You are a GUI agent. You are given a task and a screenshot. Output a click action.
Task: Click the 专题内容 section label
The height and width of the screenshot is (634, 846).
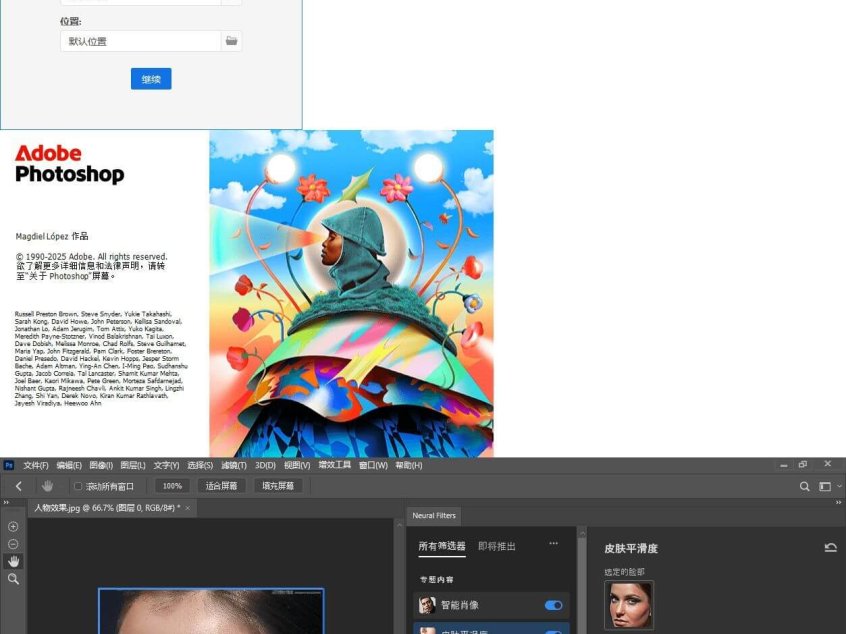(436, 580)
